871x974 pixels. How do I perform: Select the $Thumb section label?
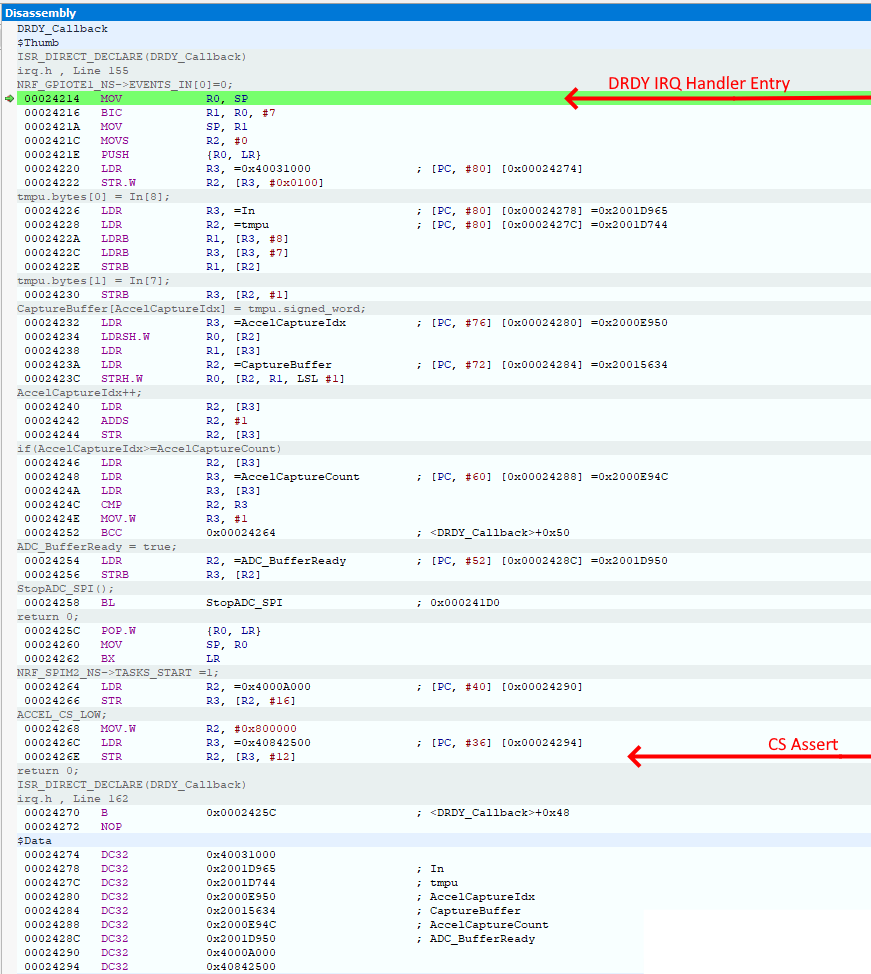tap(38, 43)
